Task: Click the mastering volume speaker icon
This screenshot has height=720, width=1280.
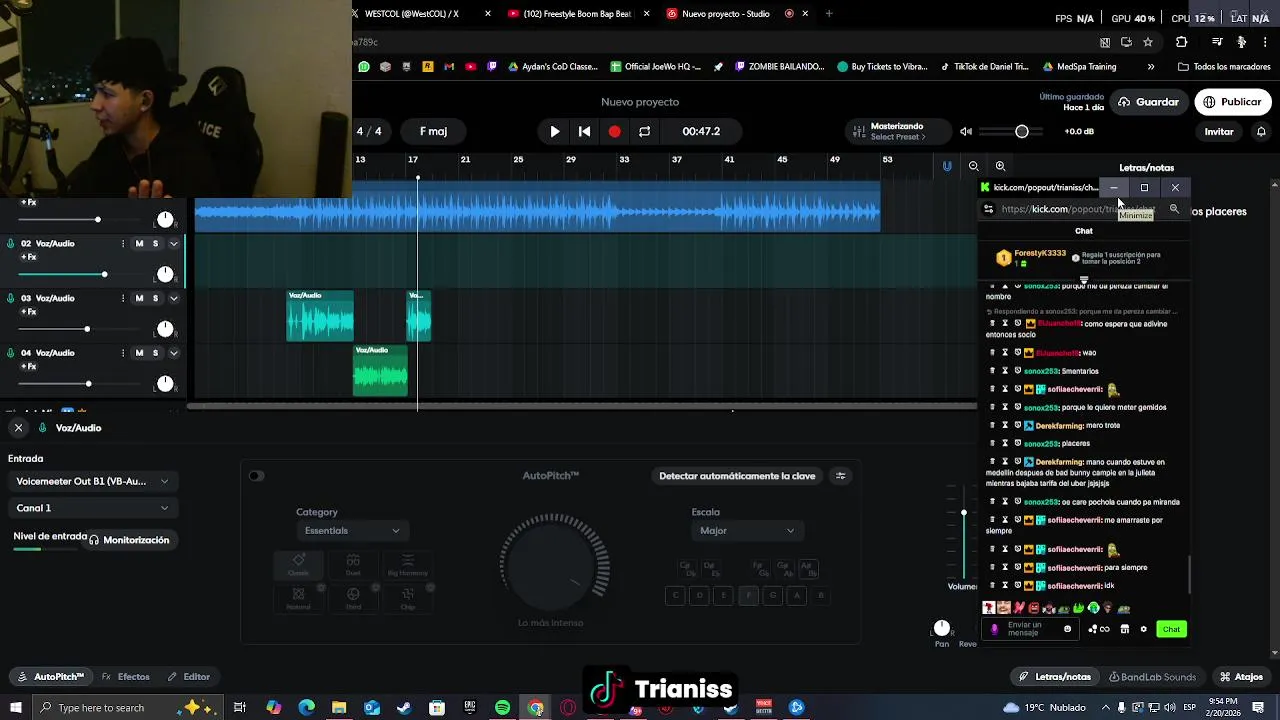Action: pos(966,131)
